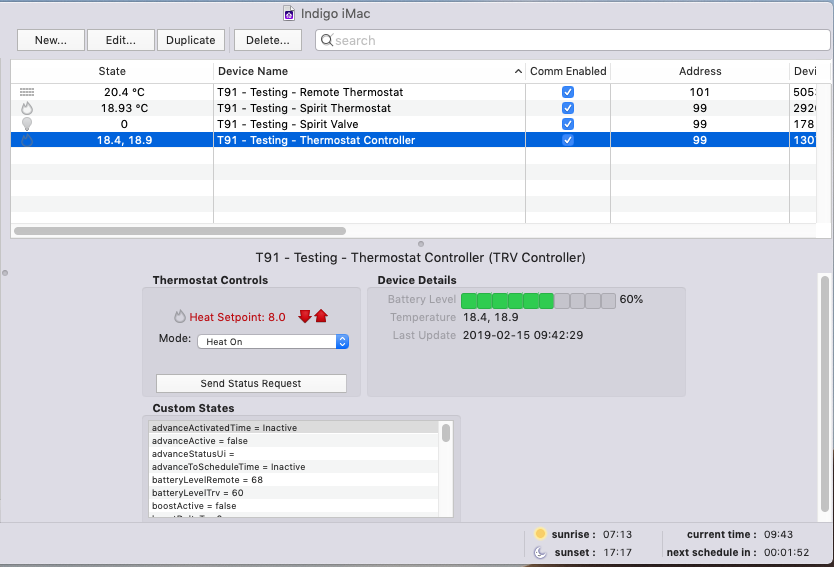Image resolution: width=834 pixels, height=567 pixels.
Task: Click the split pane divider handle dot
Action: (x=421, y=244)
